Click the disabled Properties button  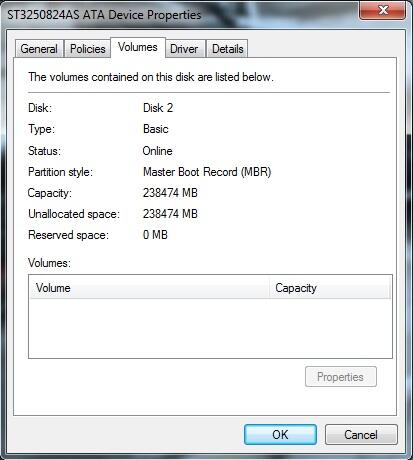click(341, 377)
